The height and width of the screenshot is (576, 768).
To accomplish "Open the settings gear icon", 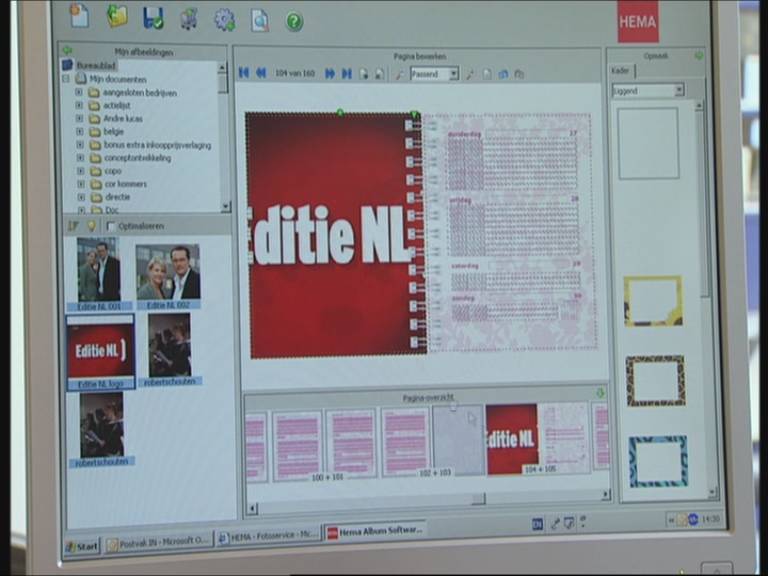I will tap(224, 19).
